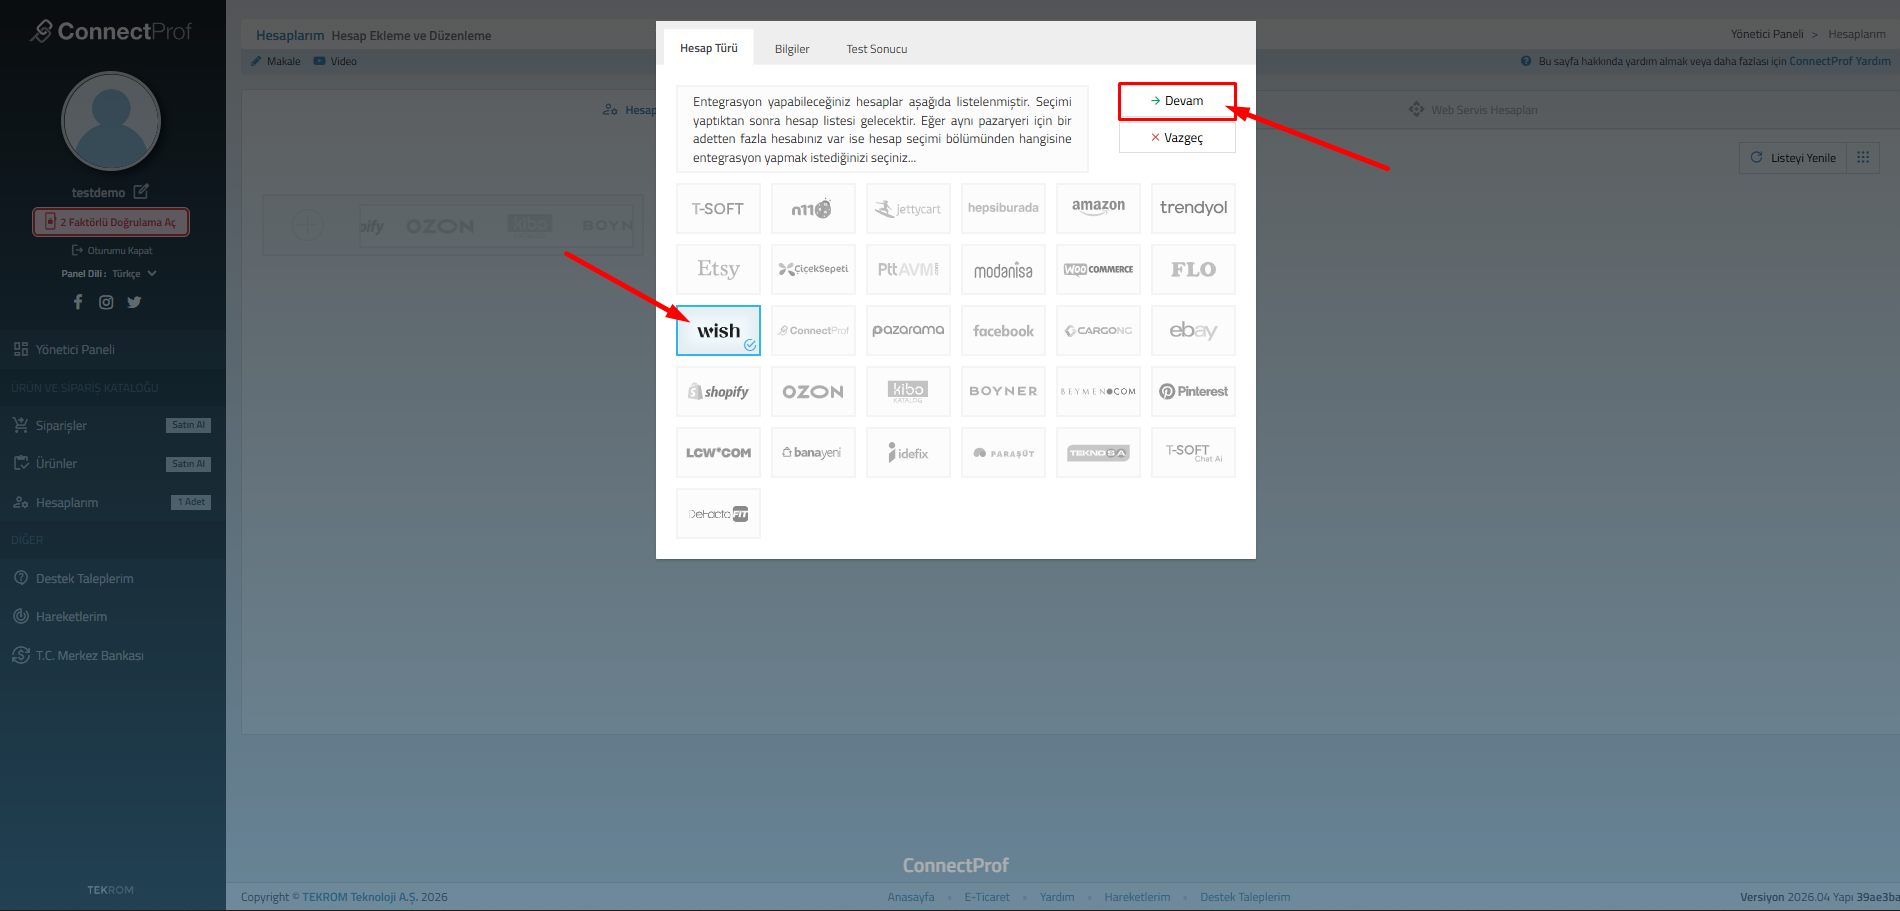
Task: Click the Hepsiburada account tile
Action: pos(1003,208)
